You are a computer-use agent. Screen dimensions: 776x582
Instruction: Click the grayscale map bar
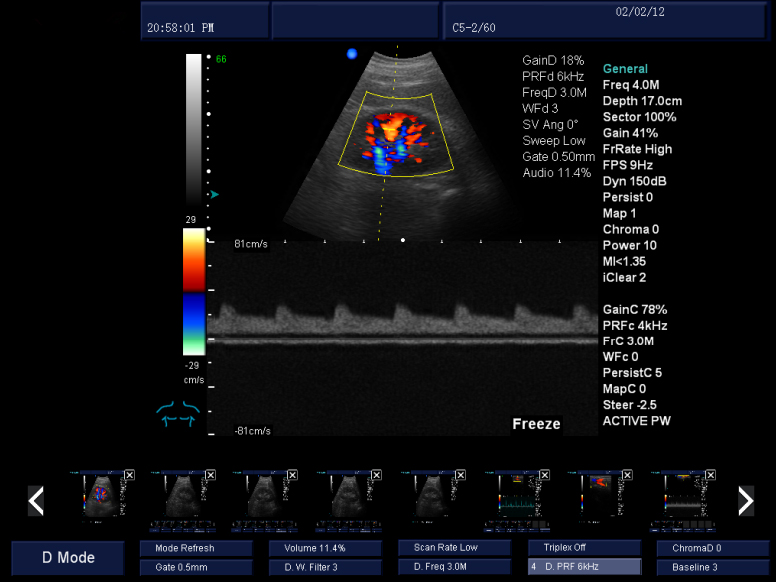194,130
